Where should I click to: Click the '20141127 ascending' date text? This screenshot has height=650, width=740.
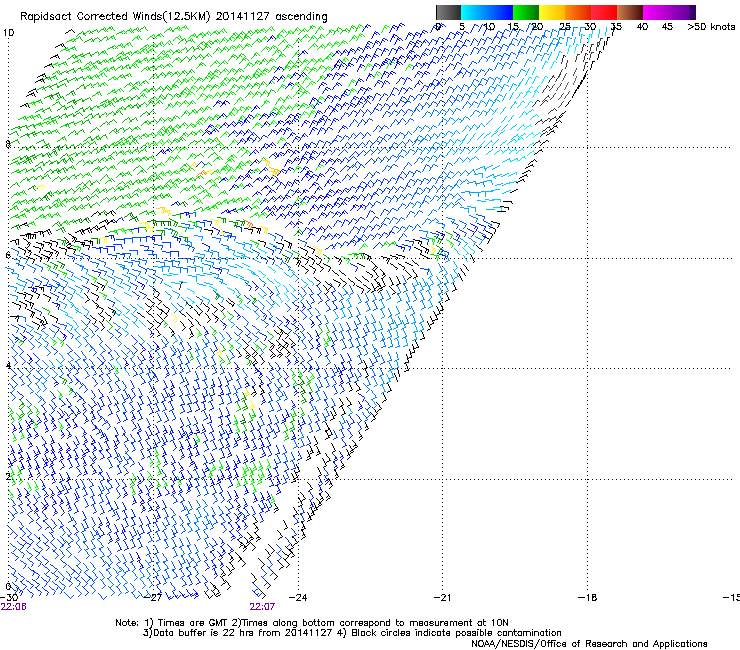271,16
